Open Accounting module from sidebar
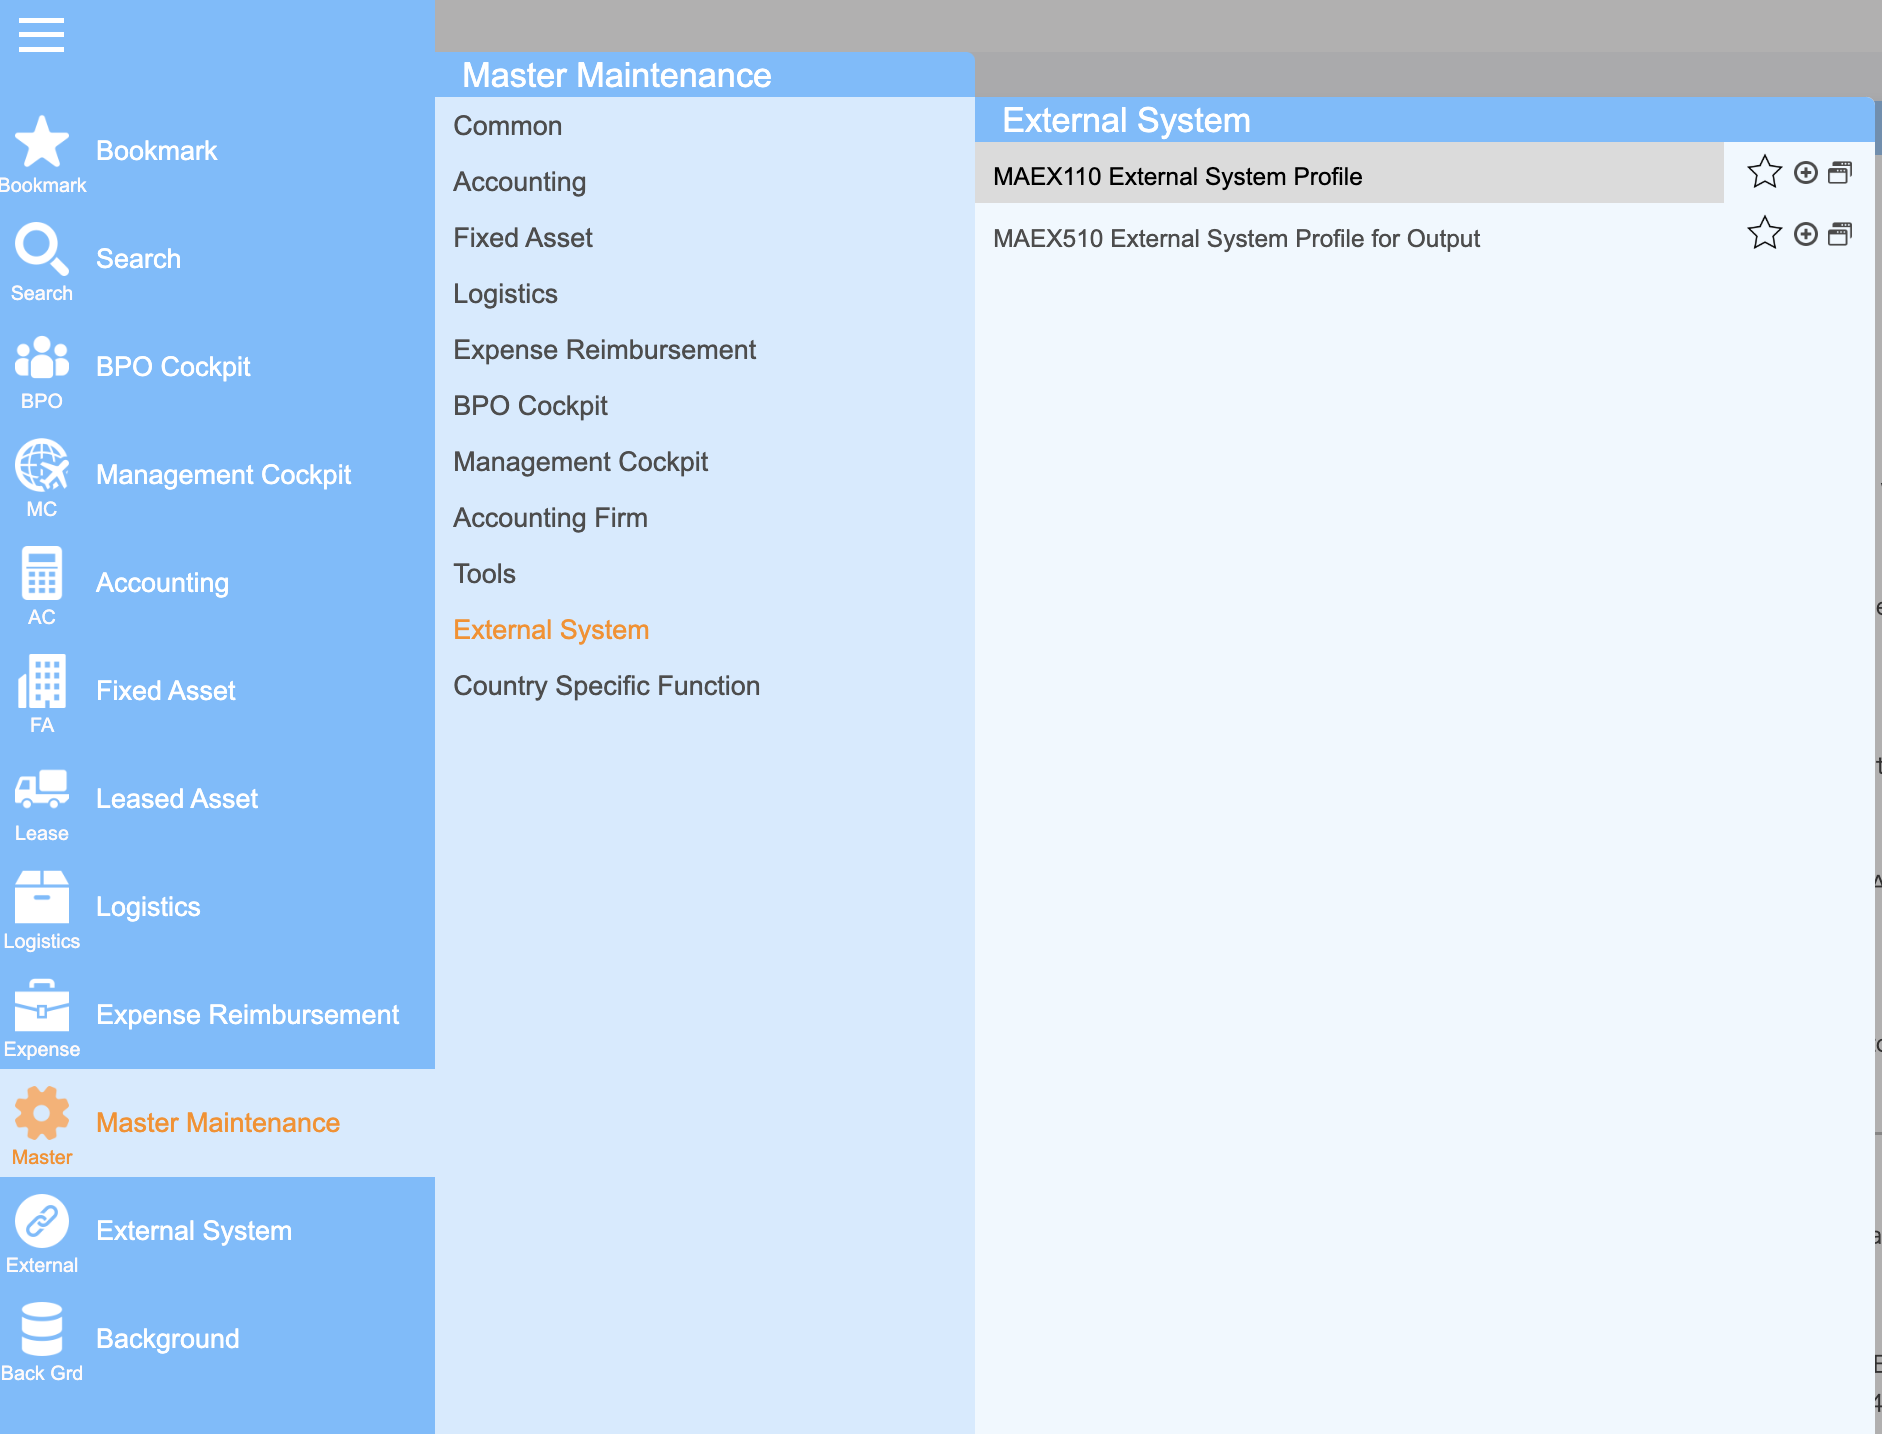This screenshot has width=1882, height=1434. click(x=163, y=583)
